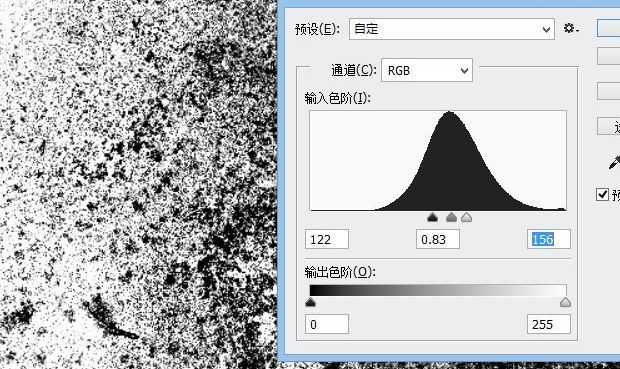Open the preset options gear menu
620x369 pixels.
coord(571,28)
